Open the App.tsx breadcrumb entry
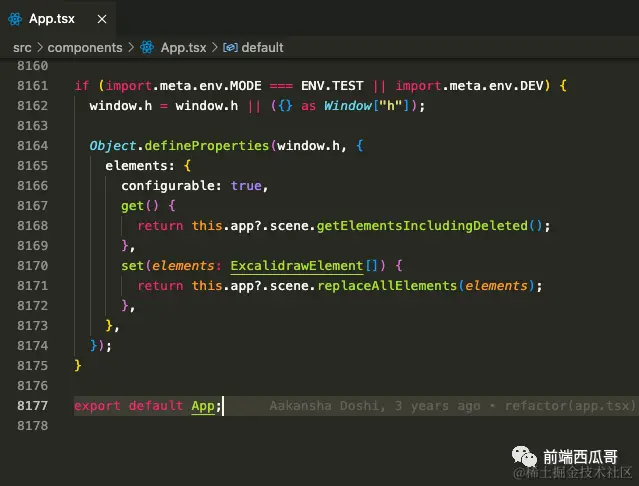The width and height of the screenshot is (639, 486). pyautogui.click(x=183, y=48)
